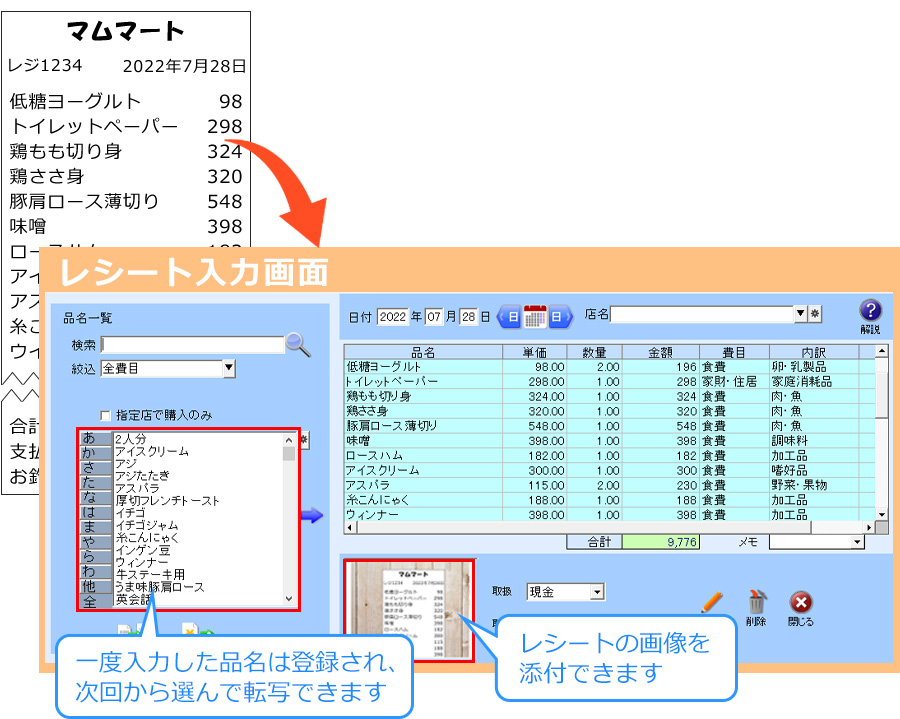Open the attached receipt image thumbnail

click(409, 611)
